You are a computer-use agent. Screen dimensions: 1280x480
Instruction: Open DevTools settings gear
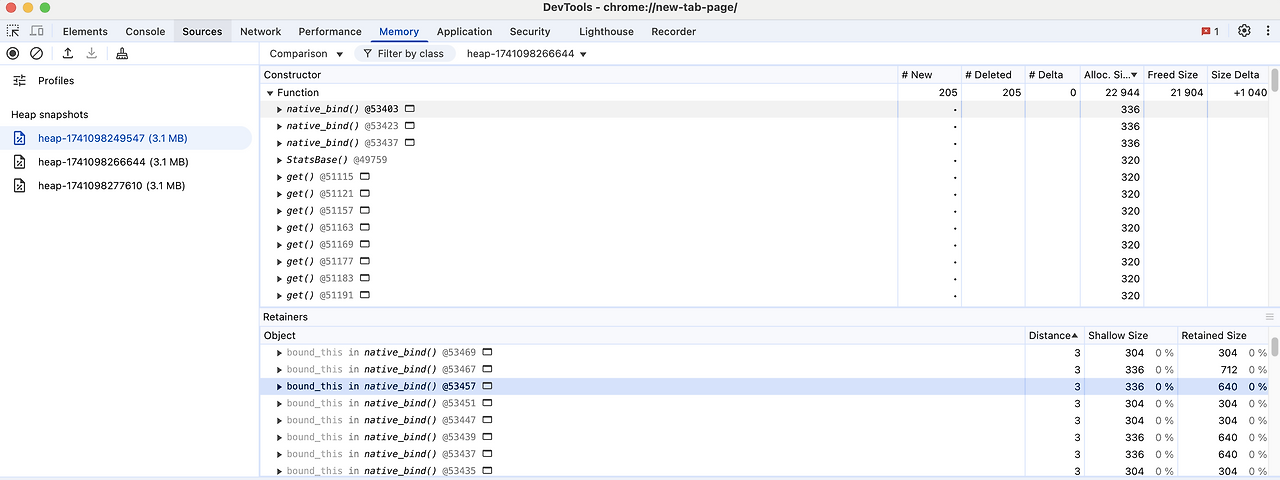[1244, 31]
